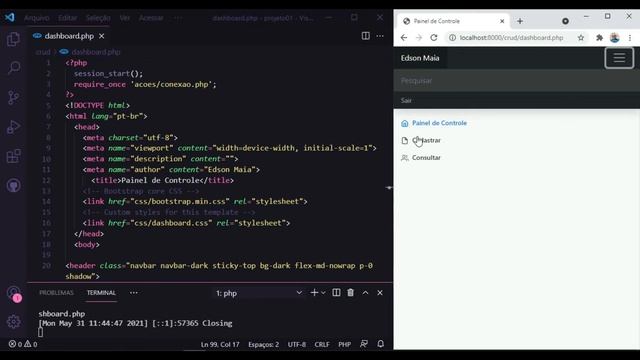
Task: Open the browser profile avatar
Action: (x=615, y=38)
